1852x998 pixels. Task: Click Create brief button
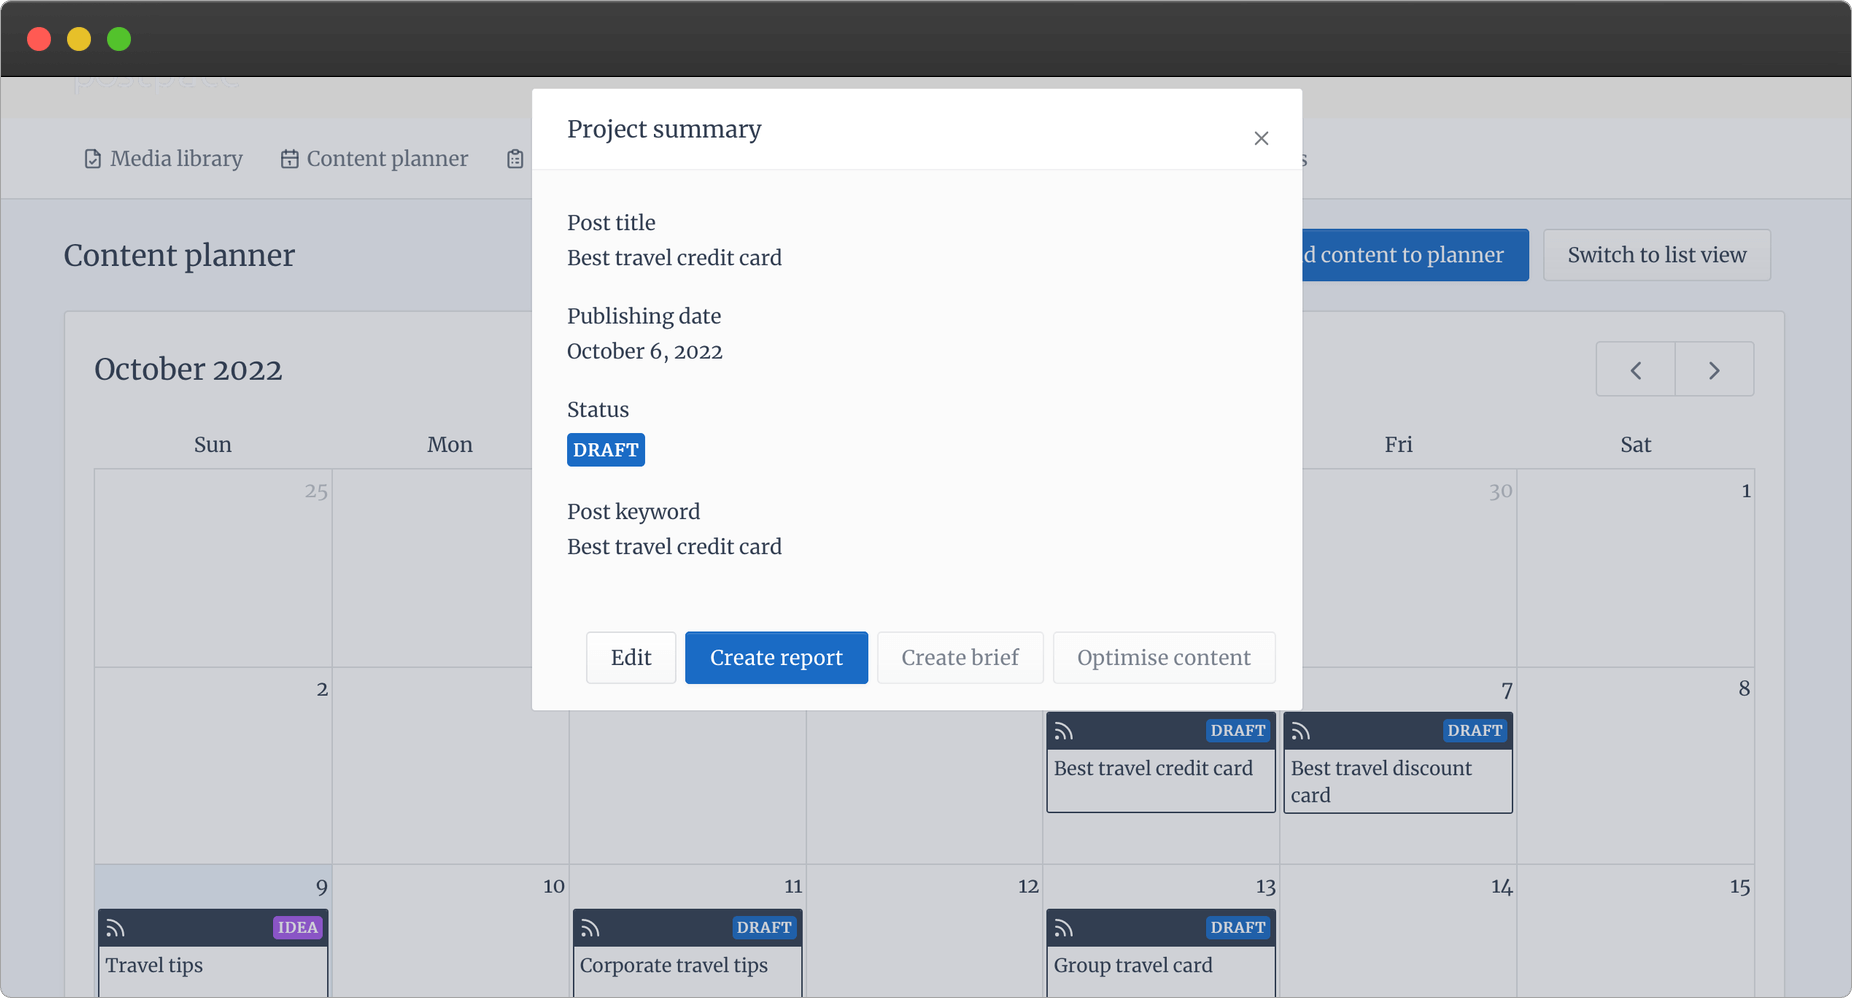[960, 657]
